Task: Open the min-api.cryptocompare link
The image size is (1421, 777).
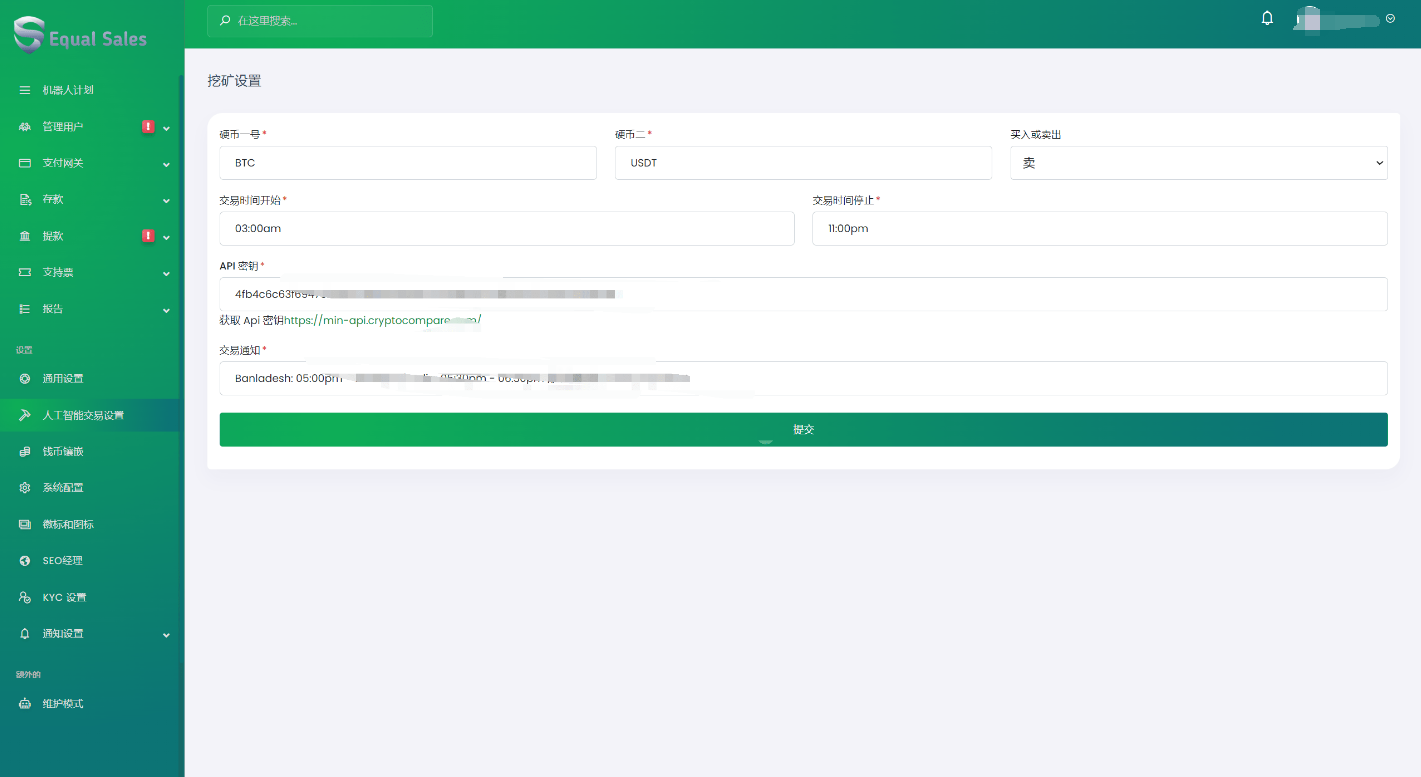Action: click(x=383, y=320)
